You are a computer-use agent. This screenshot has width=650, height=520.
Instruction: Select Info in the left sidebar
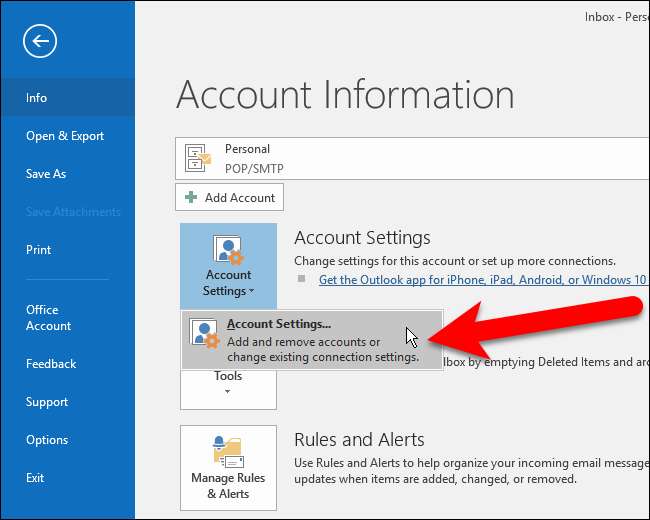coord(37,98)
